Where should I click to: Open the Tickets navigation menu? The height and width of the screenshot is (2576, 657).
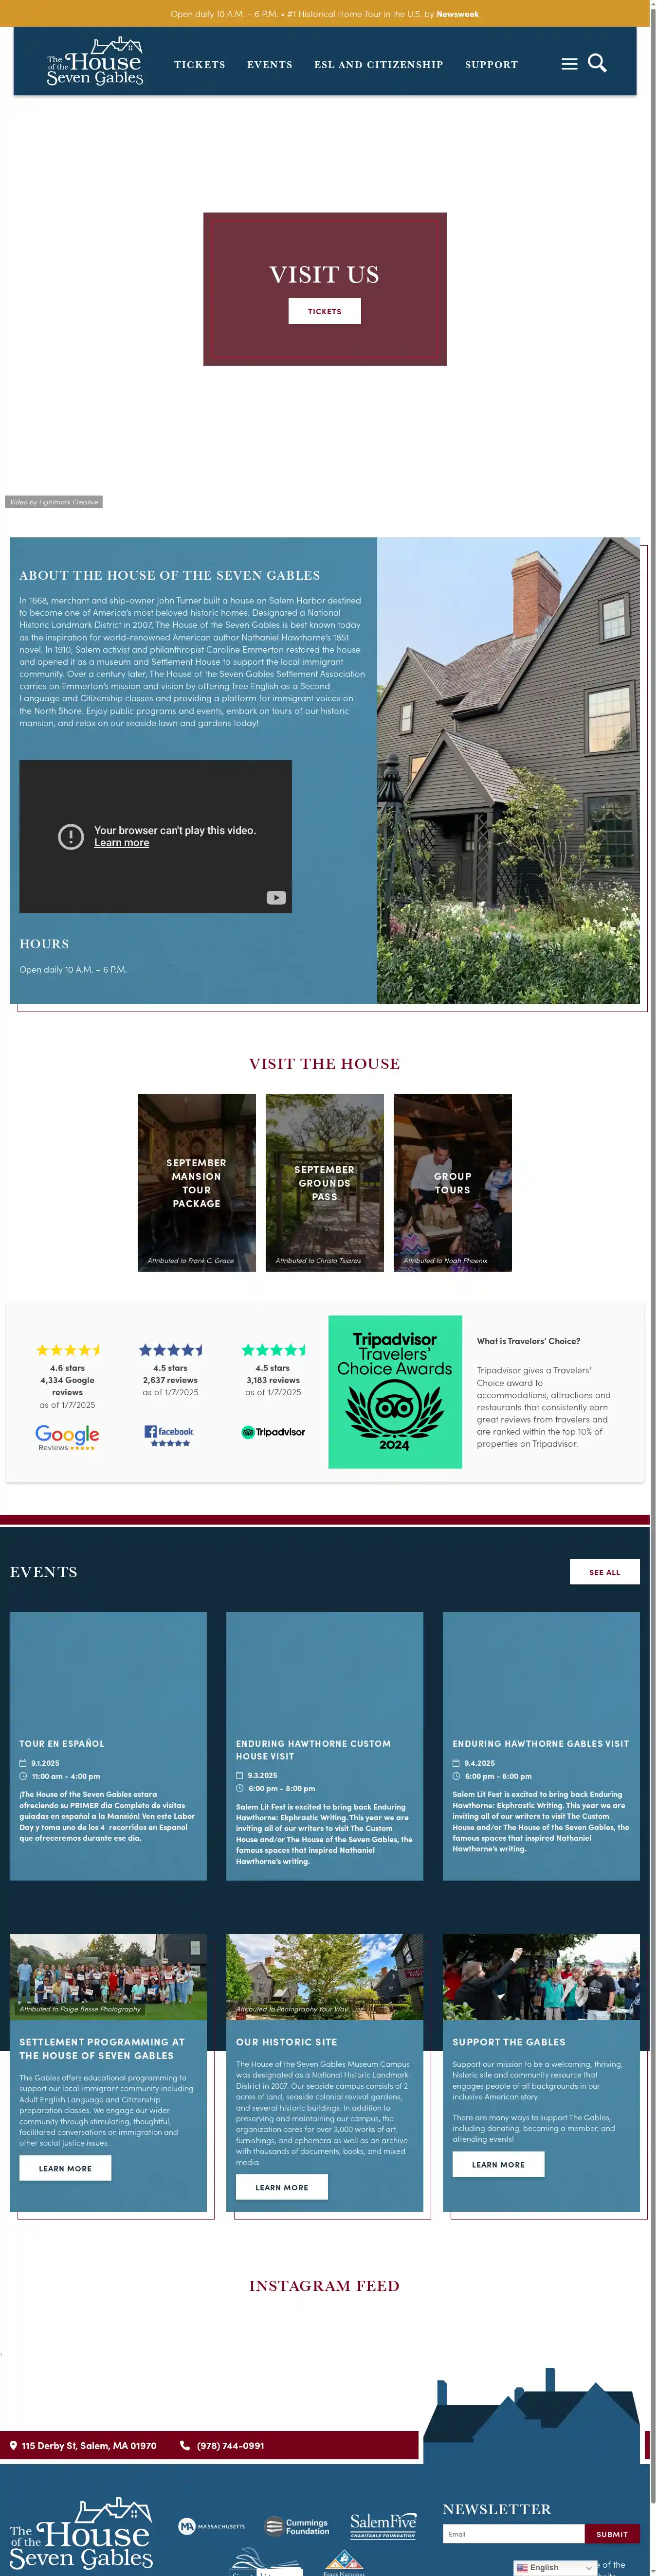pos(200,64)
